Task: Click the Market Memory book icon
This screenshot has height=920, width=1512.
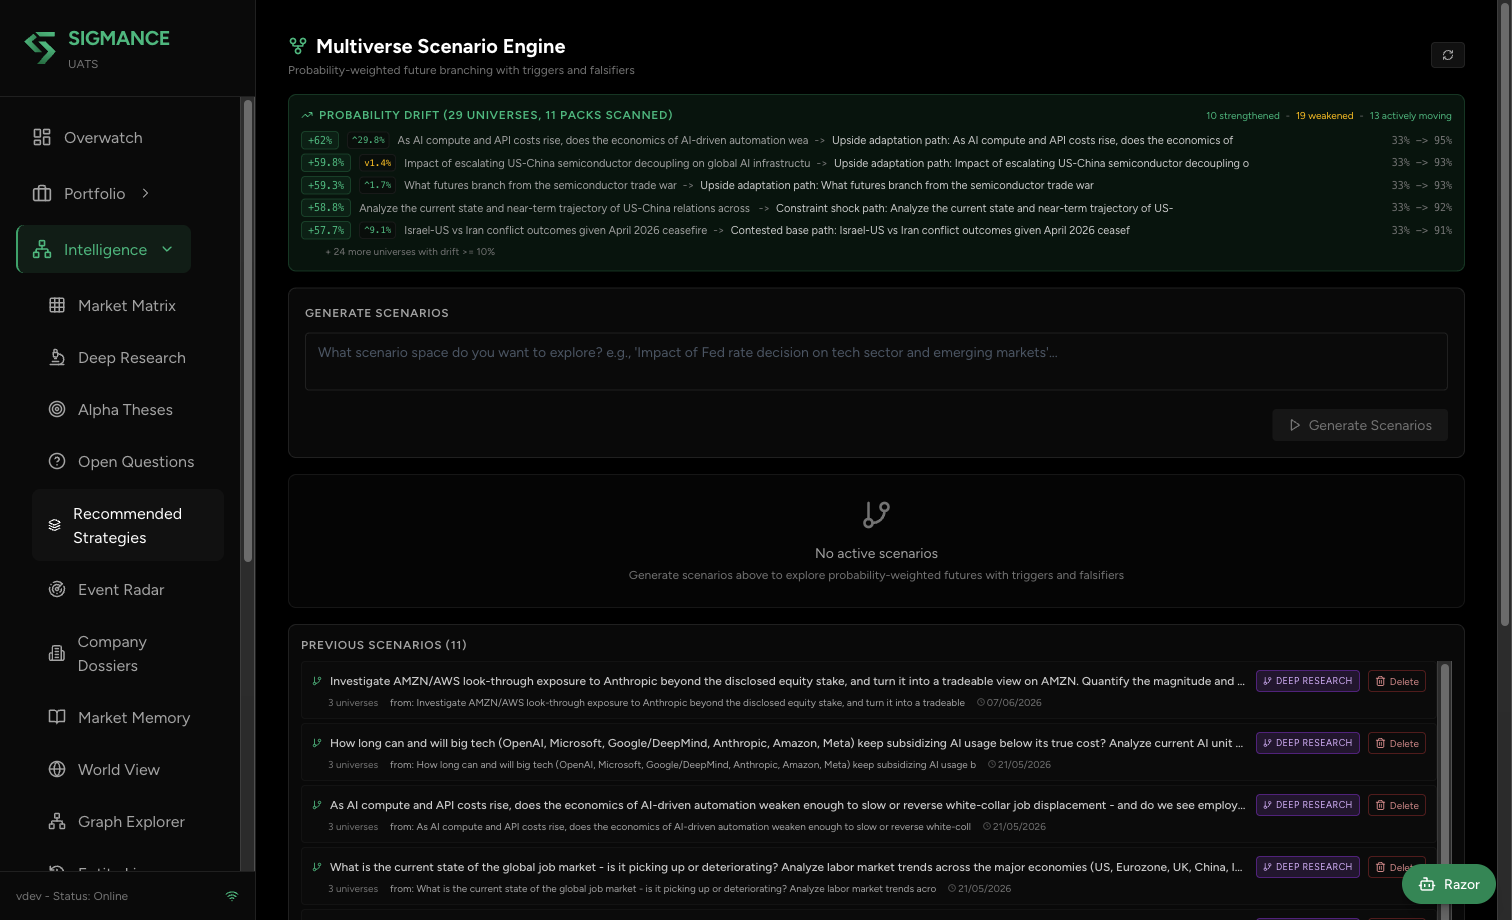Action: click(57, 717)
